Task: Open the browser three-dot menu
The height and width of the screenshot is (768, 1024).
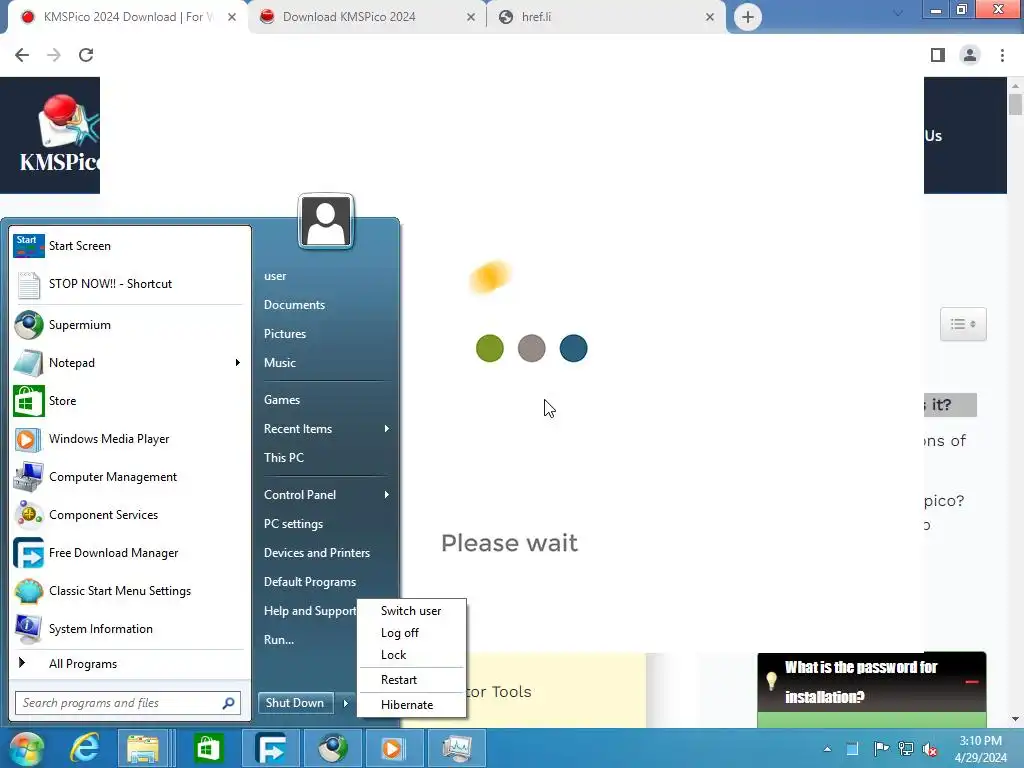Action: click(x=1002, y=55)
